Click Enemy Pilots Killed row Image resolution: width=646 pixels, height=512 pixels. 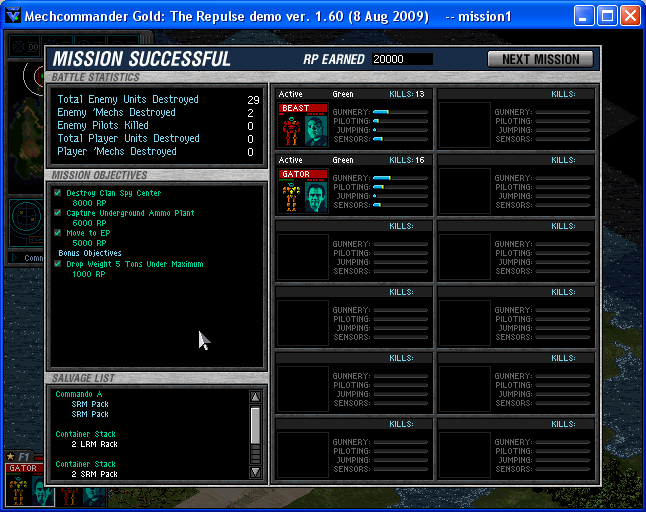158,126
